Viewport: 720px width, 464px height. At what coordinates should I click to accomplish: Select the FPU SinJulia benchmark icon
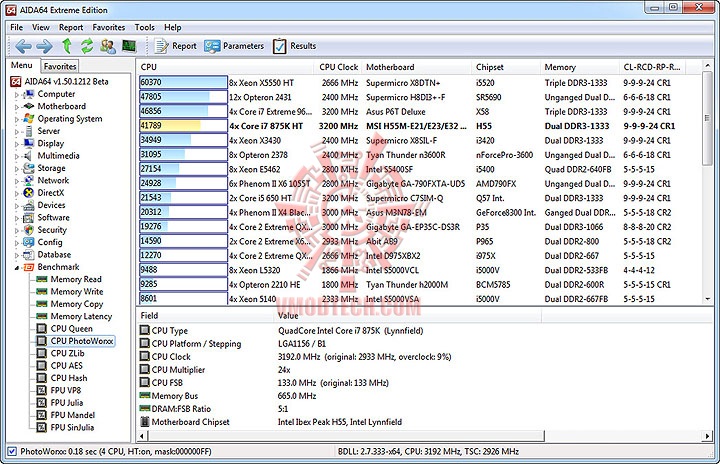coord(42,428)
